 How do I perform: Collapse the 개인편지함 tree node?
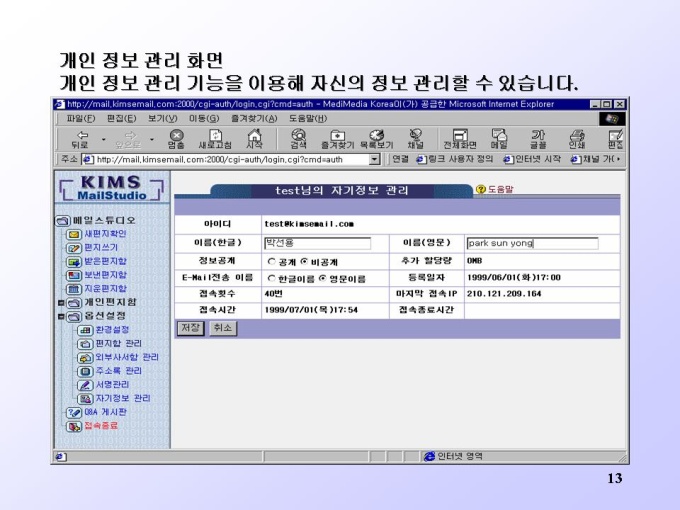61,303
